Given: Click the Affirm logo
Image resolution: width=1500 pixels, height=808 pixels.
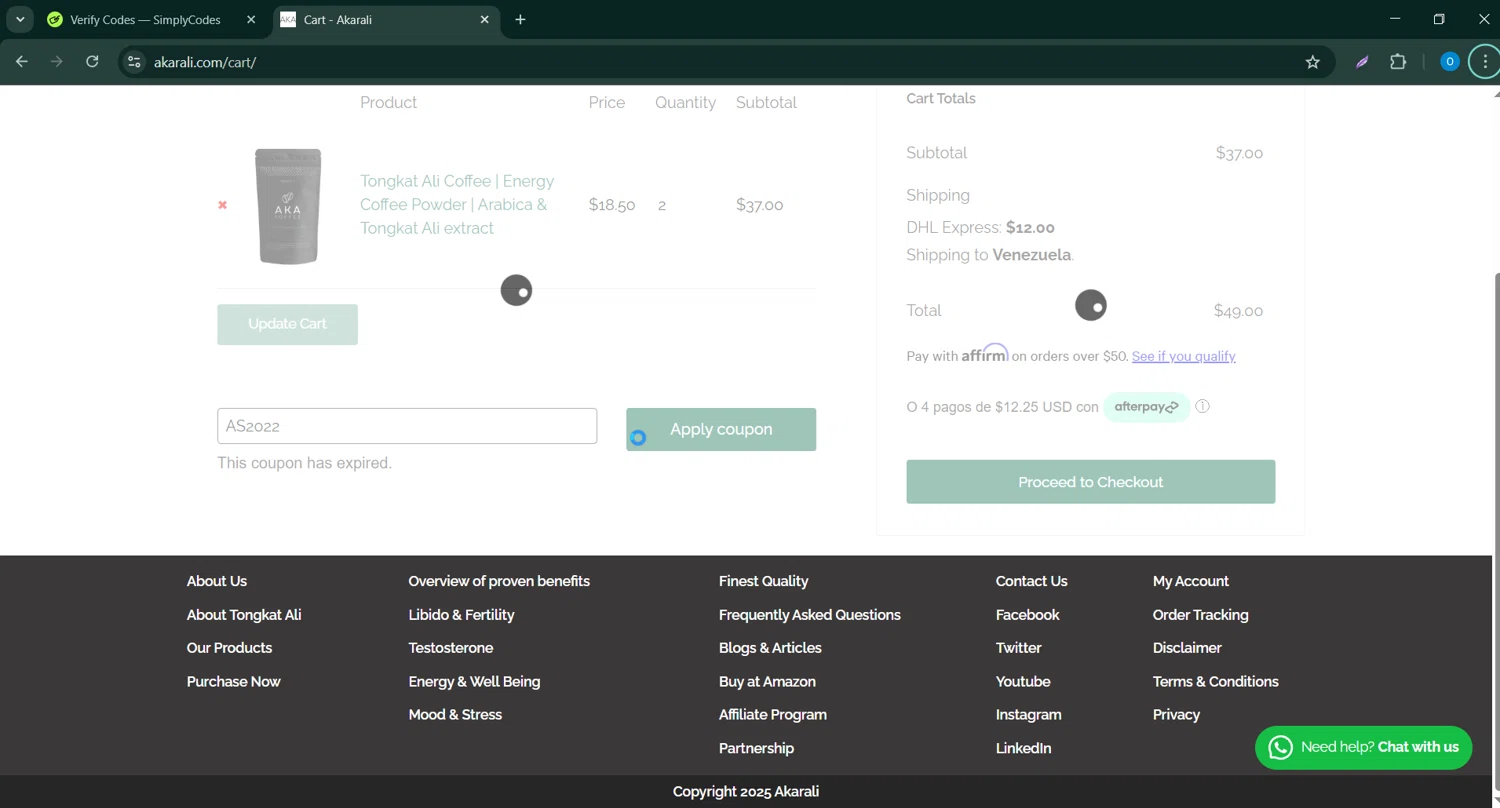Looking at the screenshot, I should point(985,353).
